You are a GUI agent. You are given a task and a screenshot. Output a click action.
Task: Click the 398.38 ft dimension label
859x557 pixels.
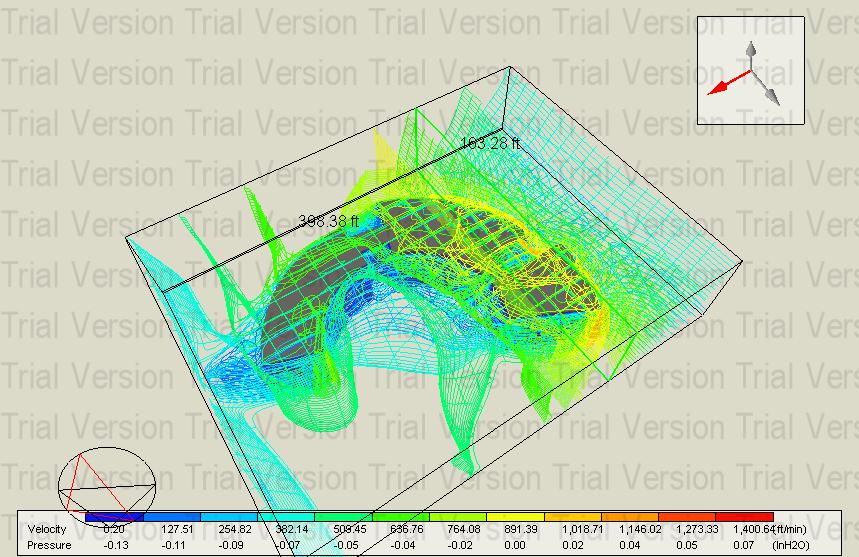click(x=329, y=221)
